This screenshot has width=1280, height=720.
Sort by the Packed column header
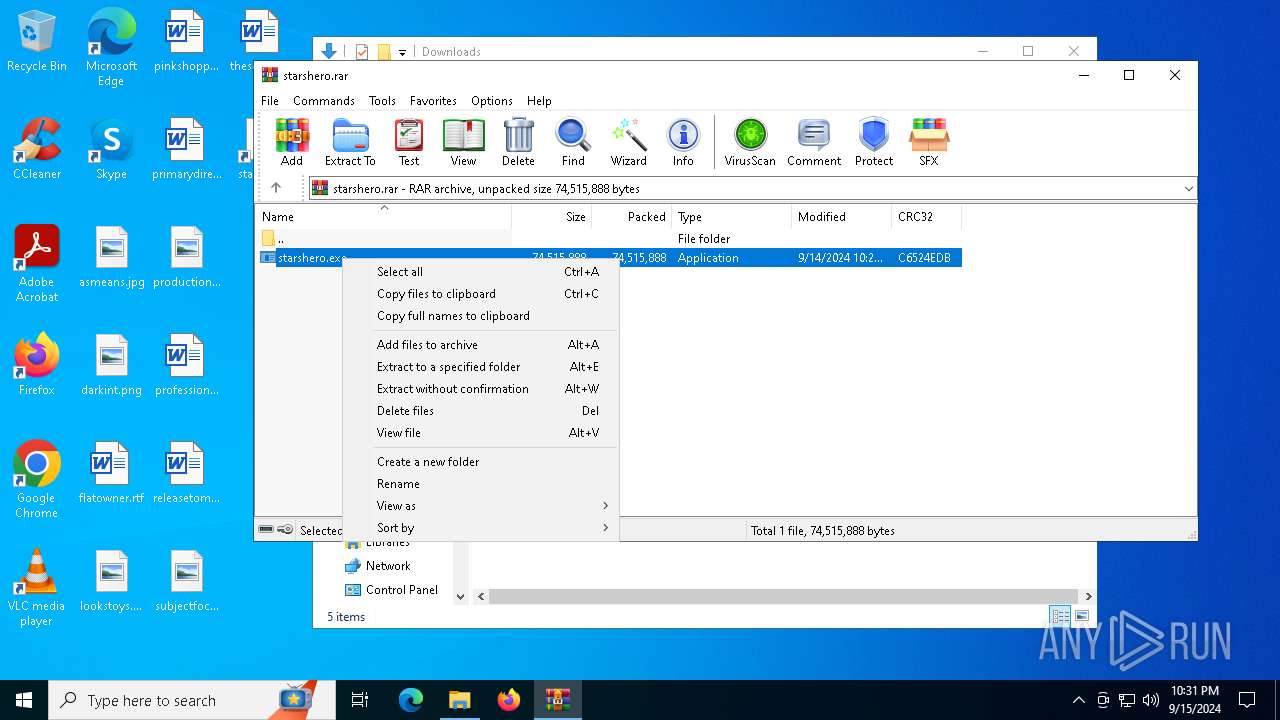tap(632, 217)
